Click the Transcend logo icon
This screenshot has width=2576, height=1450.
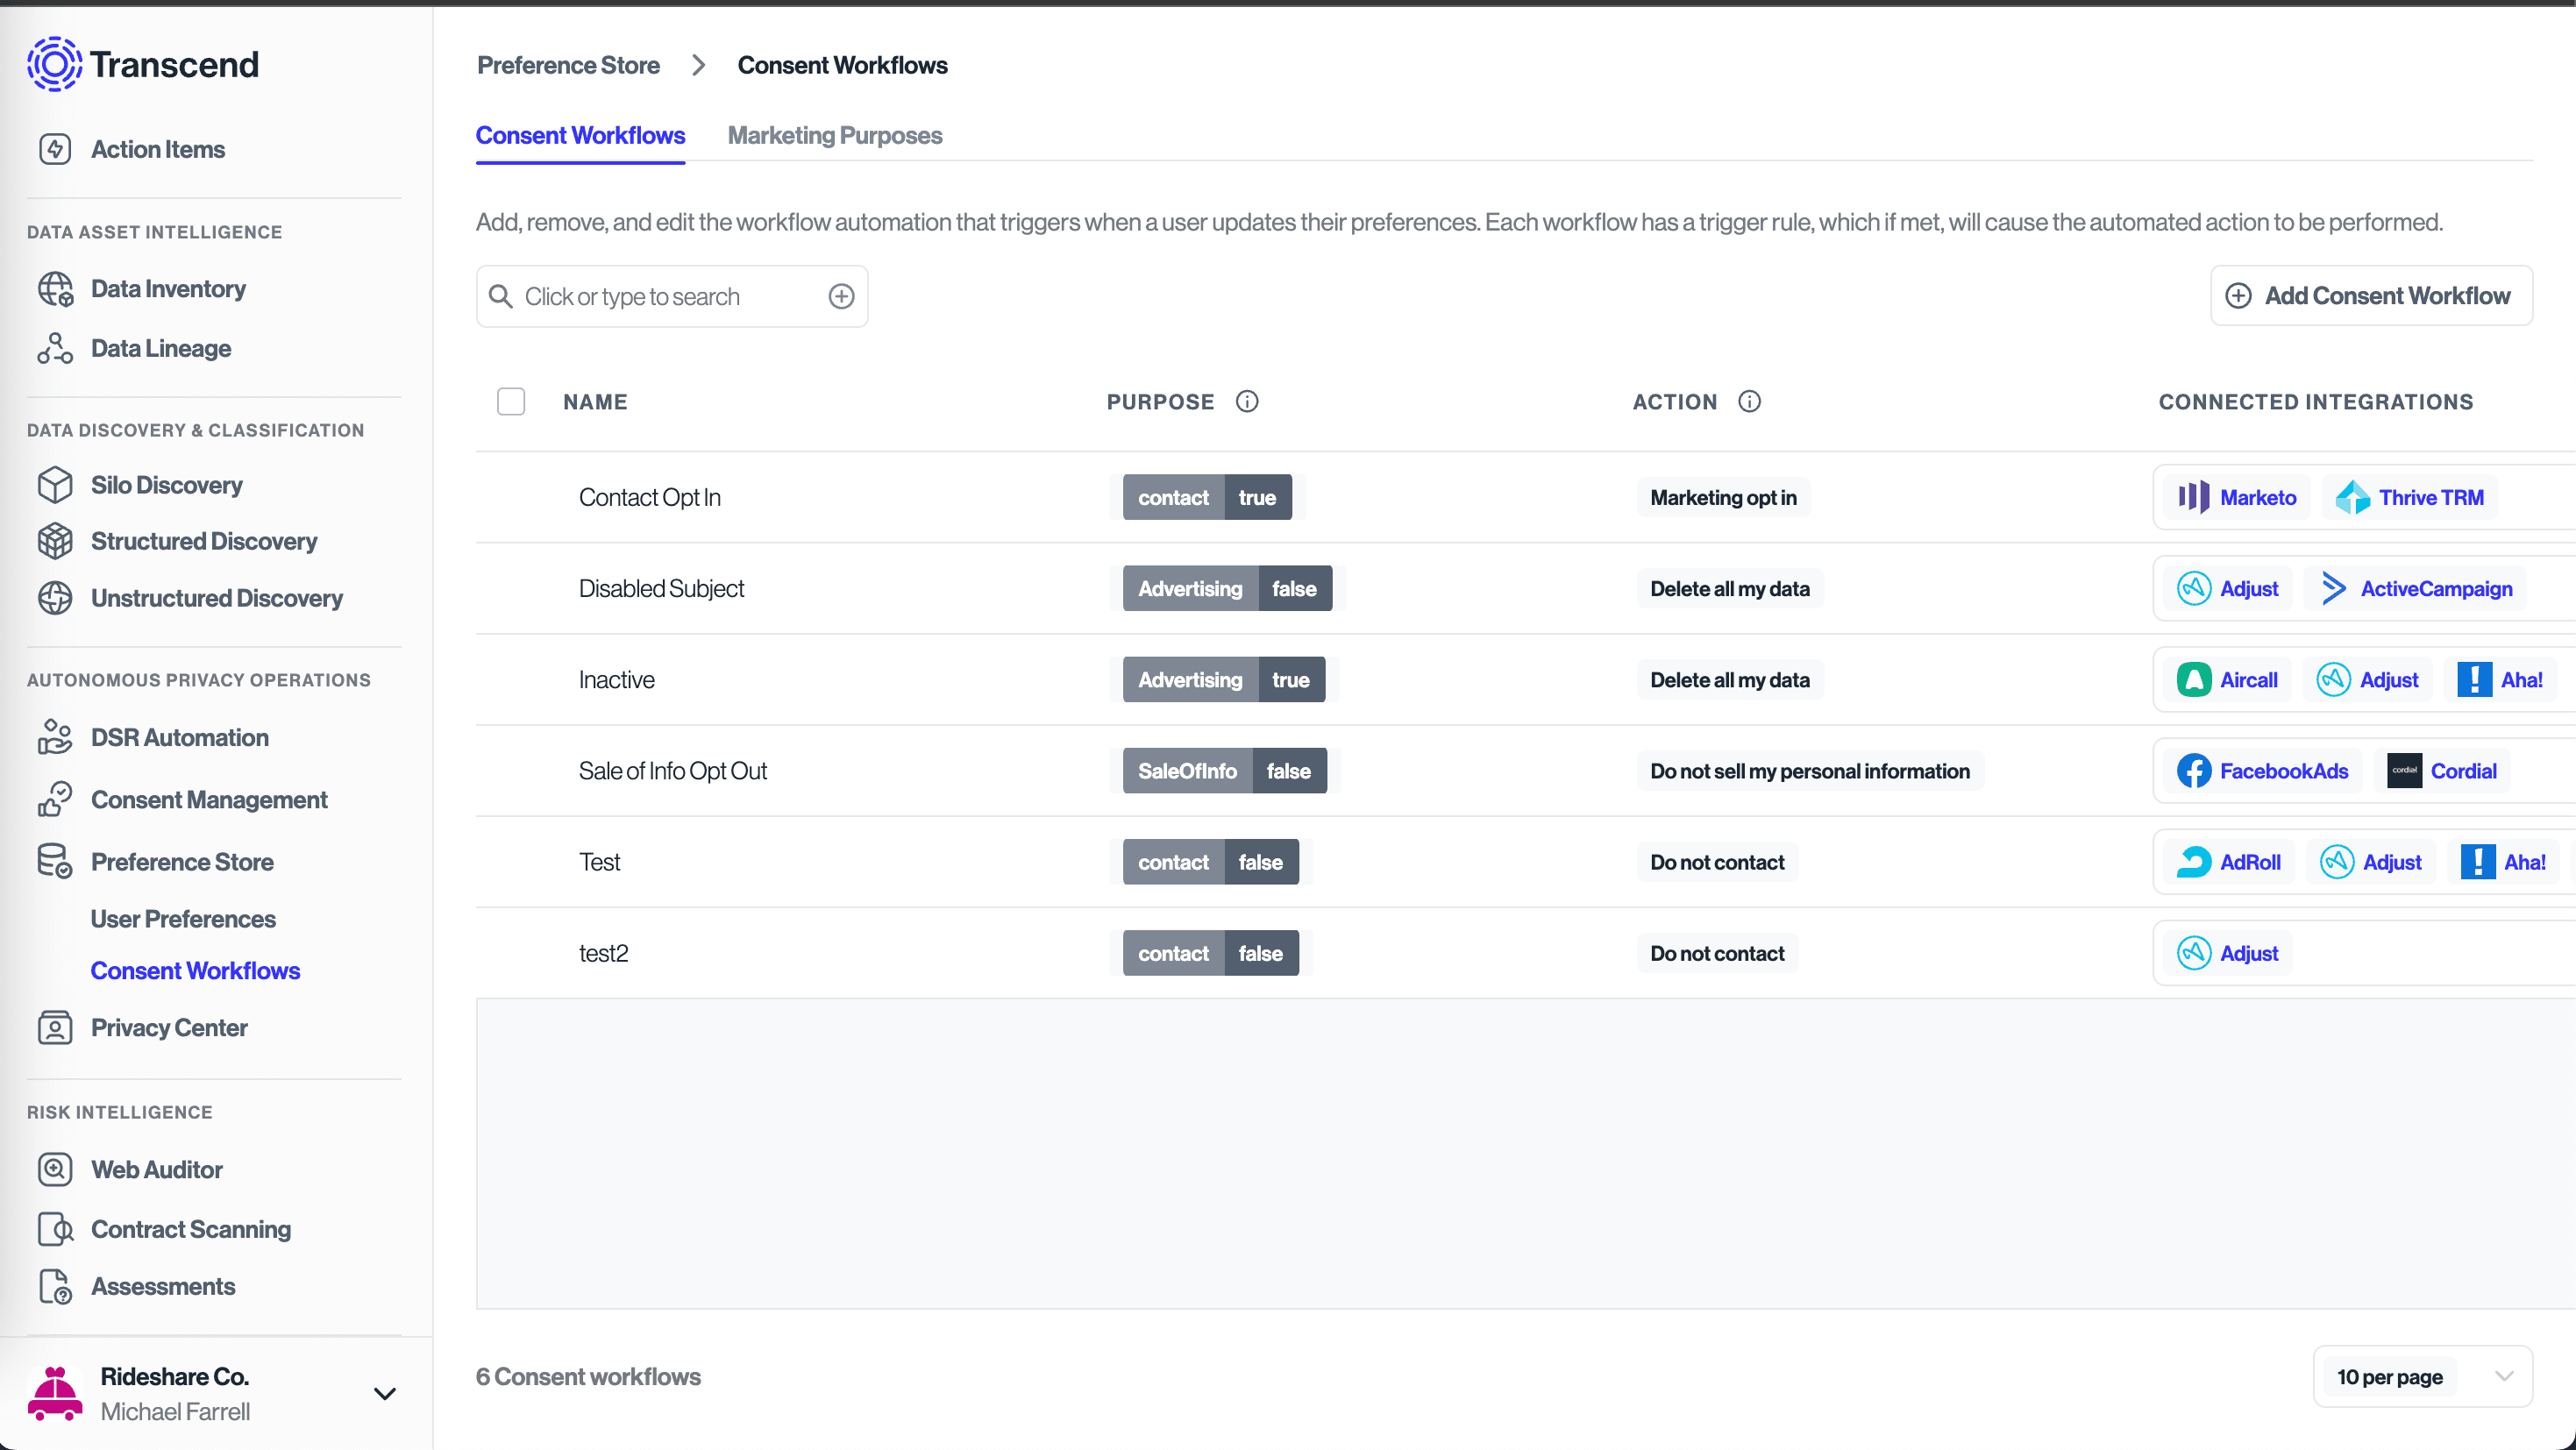[x=54, y=65]
